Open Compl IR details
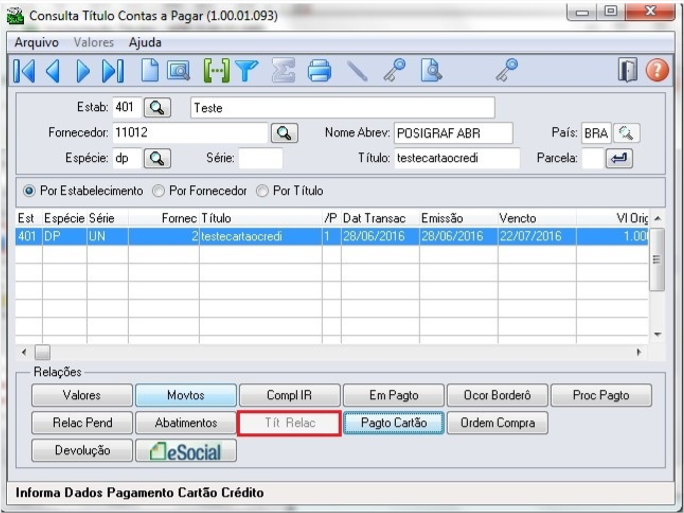This screenshot has height=513, width=684. click(x=290, y=395)
